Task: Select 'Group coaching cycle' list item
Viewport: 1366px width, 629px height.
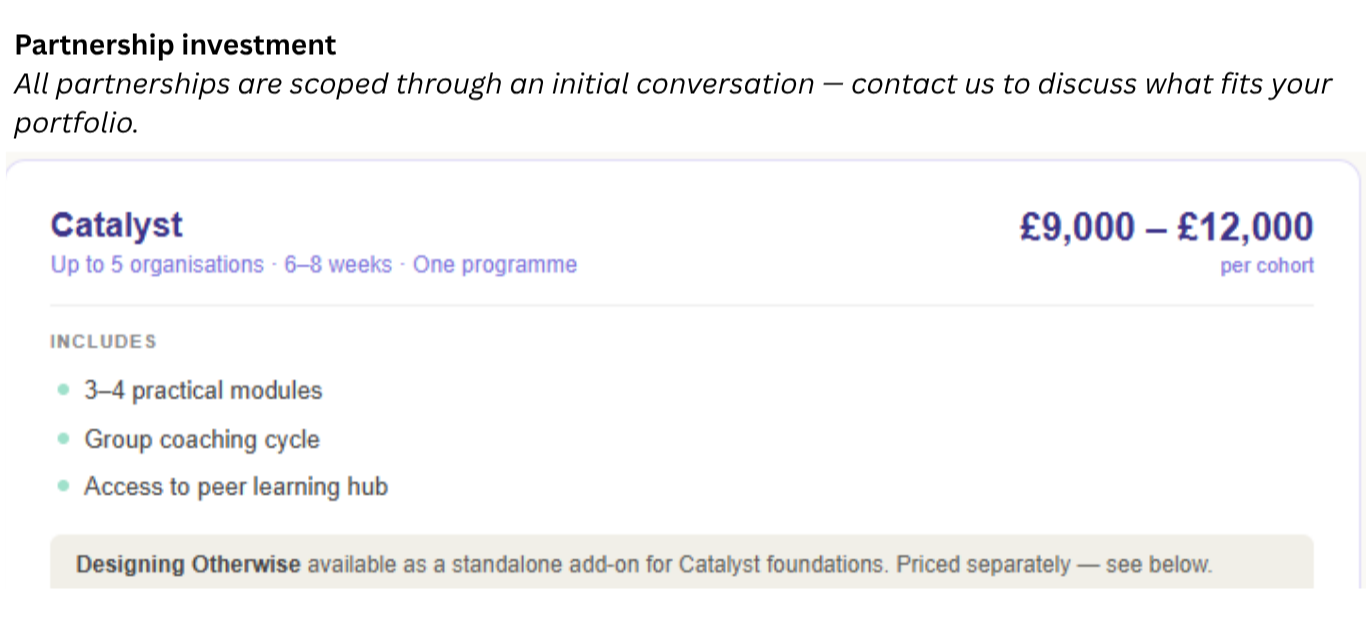Action: click(x=202, y=439)
